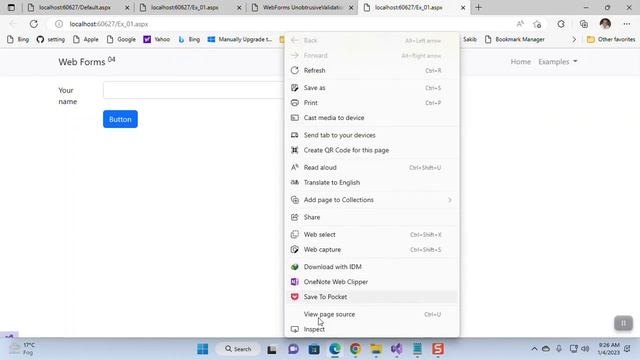Open the Other favorites folder
Screen dimensions: 640x360
click(611, 40)
